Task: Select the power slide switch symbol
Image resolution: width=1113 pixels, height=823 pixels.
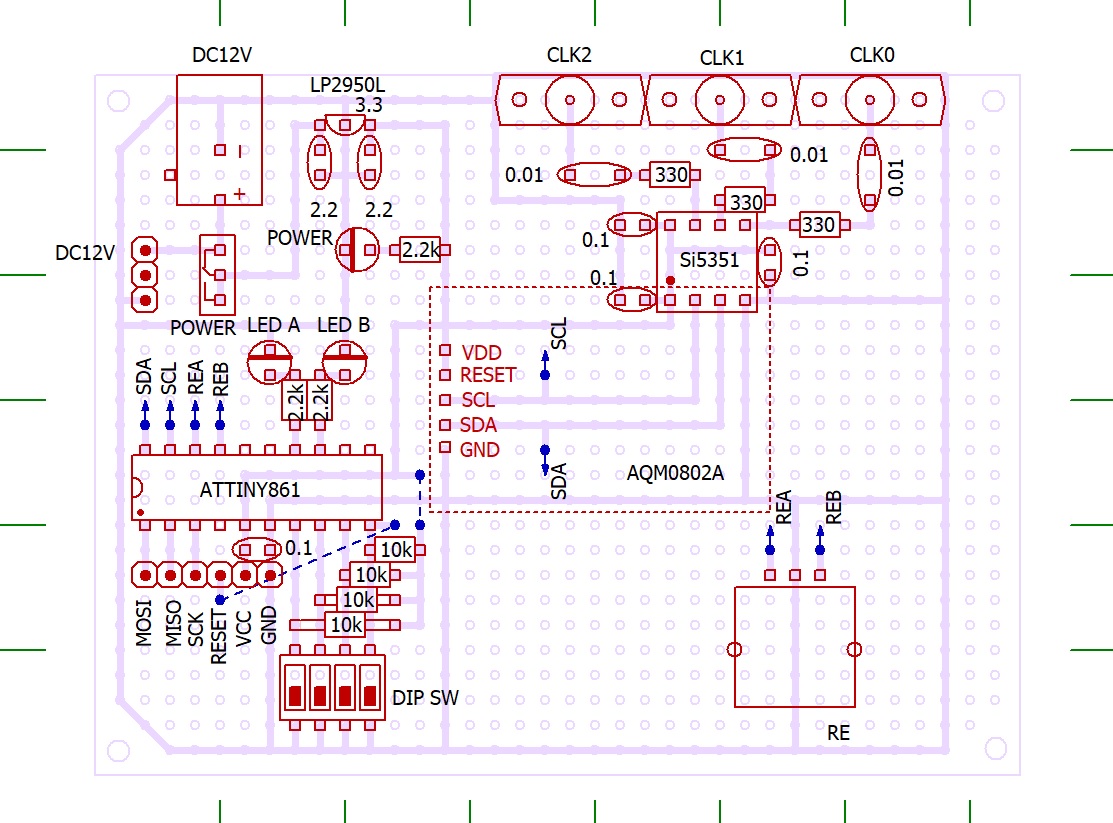Action: tap(217, 275)
